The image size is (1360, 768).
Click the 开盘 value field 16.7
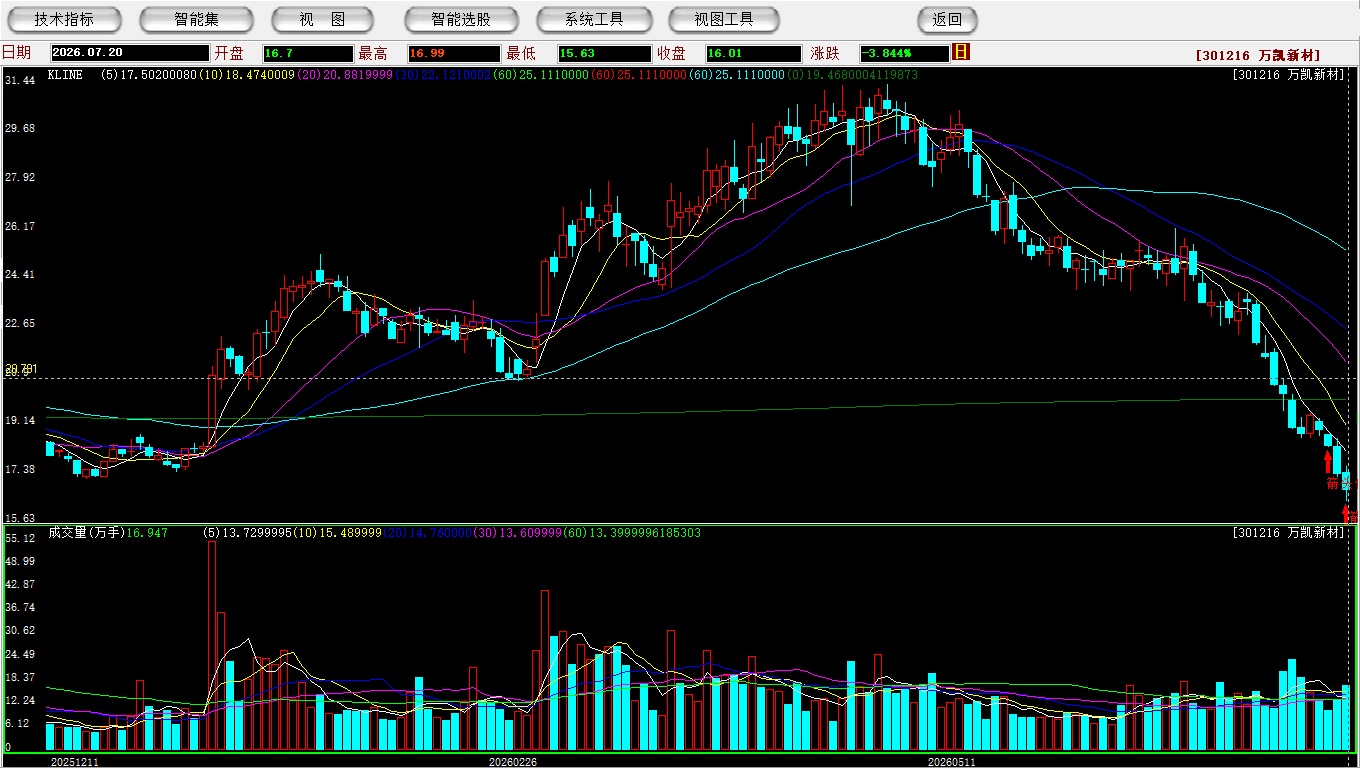(x=308, y=53)
